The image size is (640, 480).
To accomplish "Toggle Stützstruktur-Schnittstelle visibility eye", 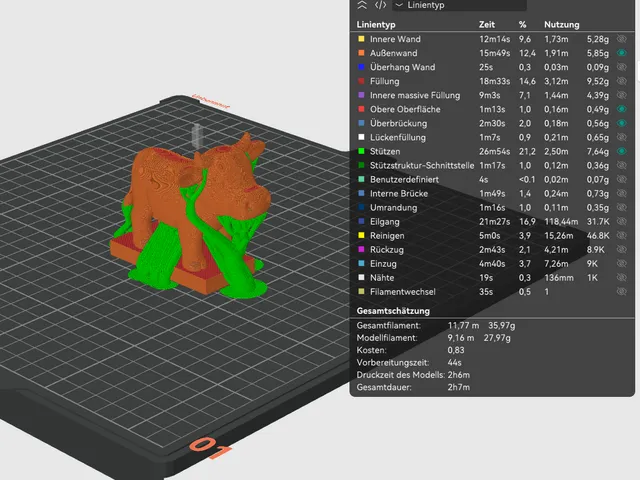I will [621, 165].
